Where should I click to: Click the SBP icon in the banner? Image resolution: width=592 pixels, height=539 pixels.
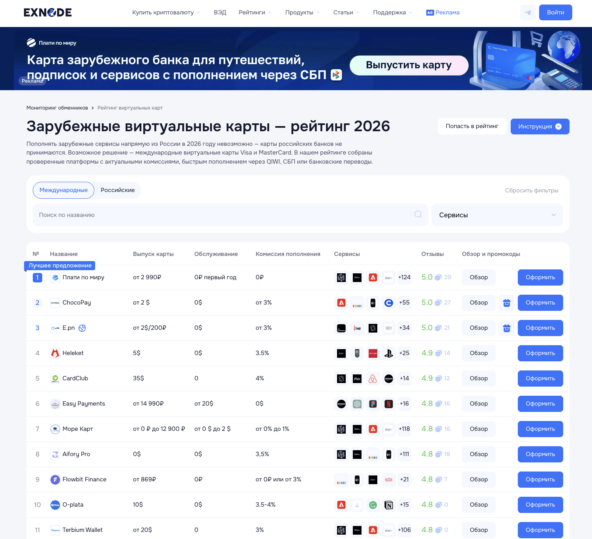(336, 75)
